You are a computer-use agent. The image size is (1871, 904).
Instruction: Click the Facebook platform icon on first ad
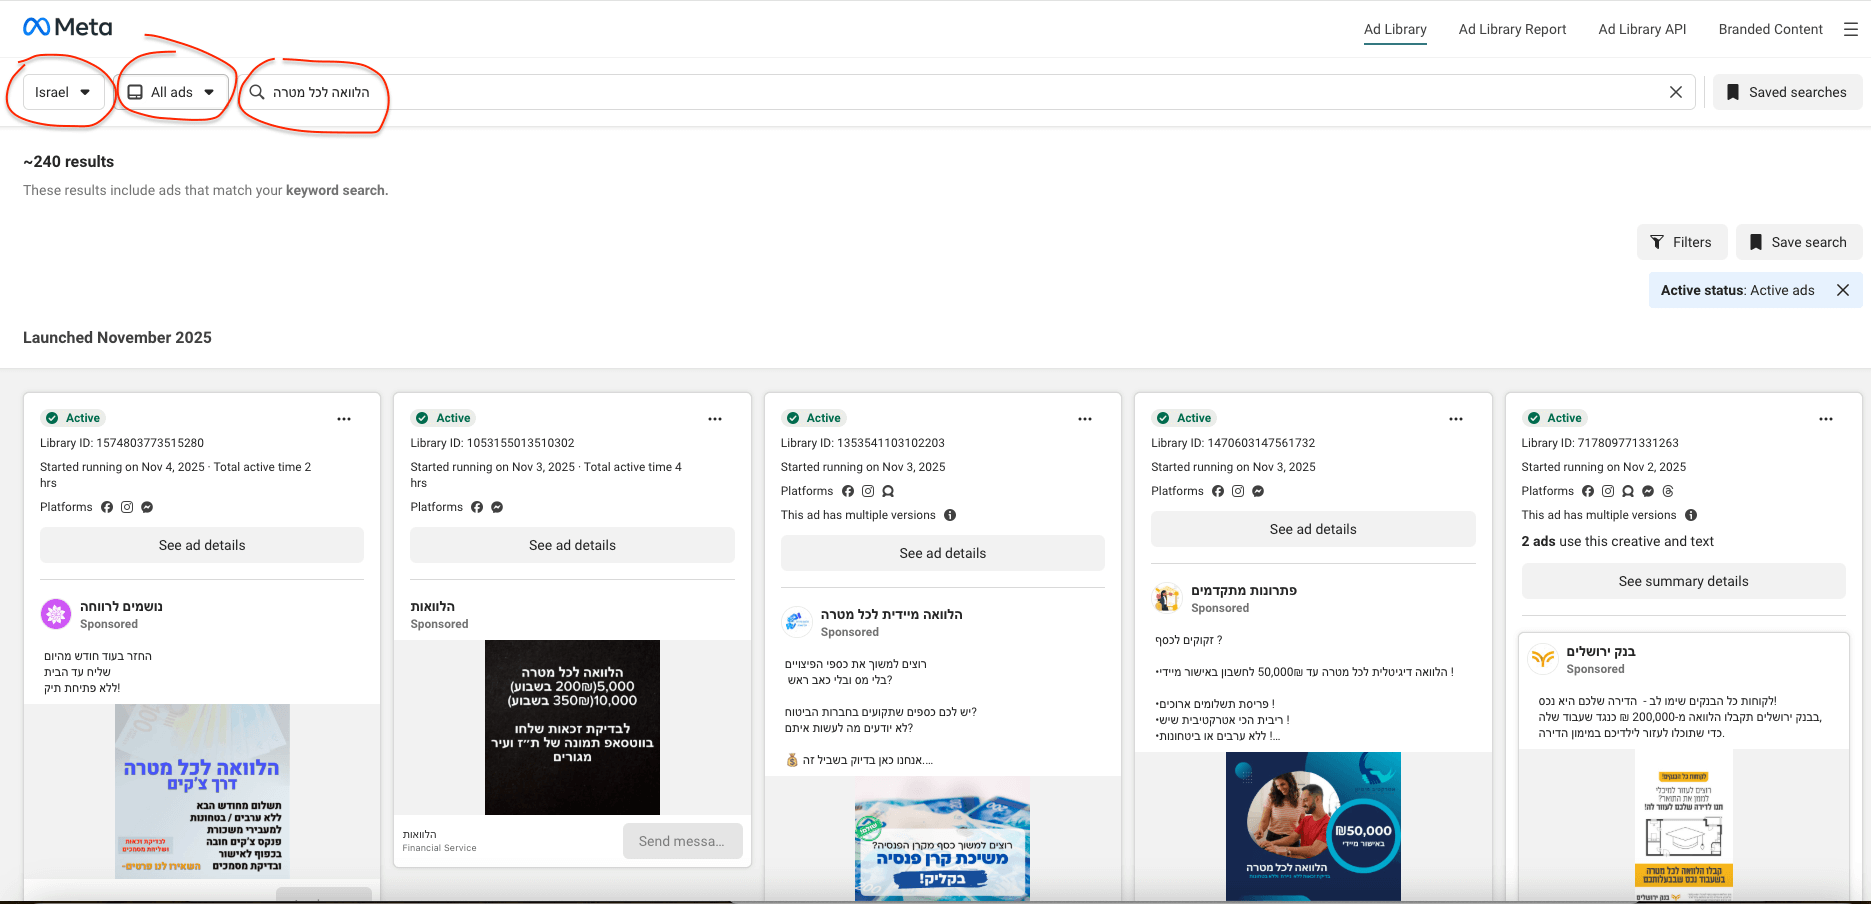pyautogui.click(x=106, y=507)
